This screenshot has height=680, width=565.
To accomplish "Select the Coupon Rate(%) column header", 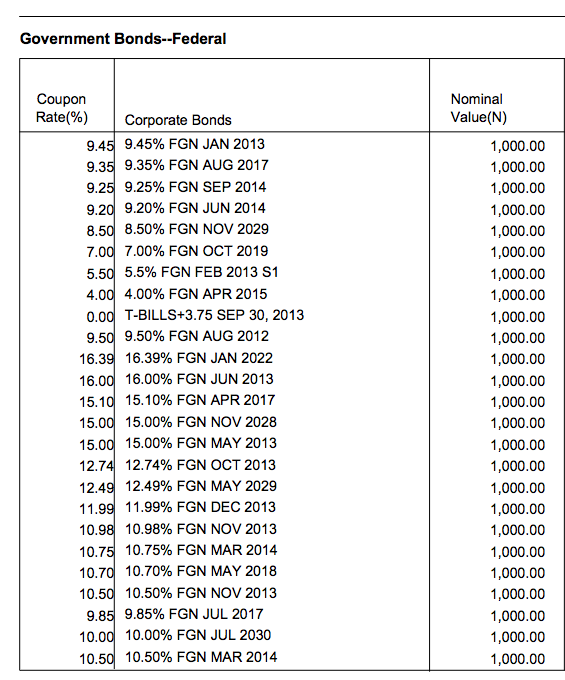I will click(x=62, y=108).
